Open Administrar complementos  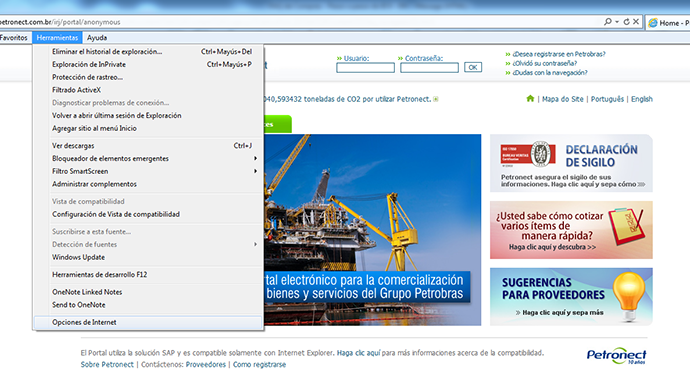[x=148, y=184]
